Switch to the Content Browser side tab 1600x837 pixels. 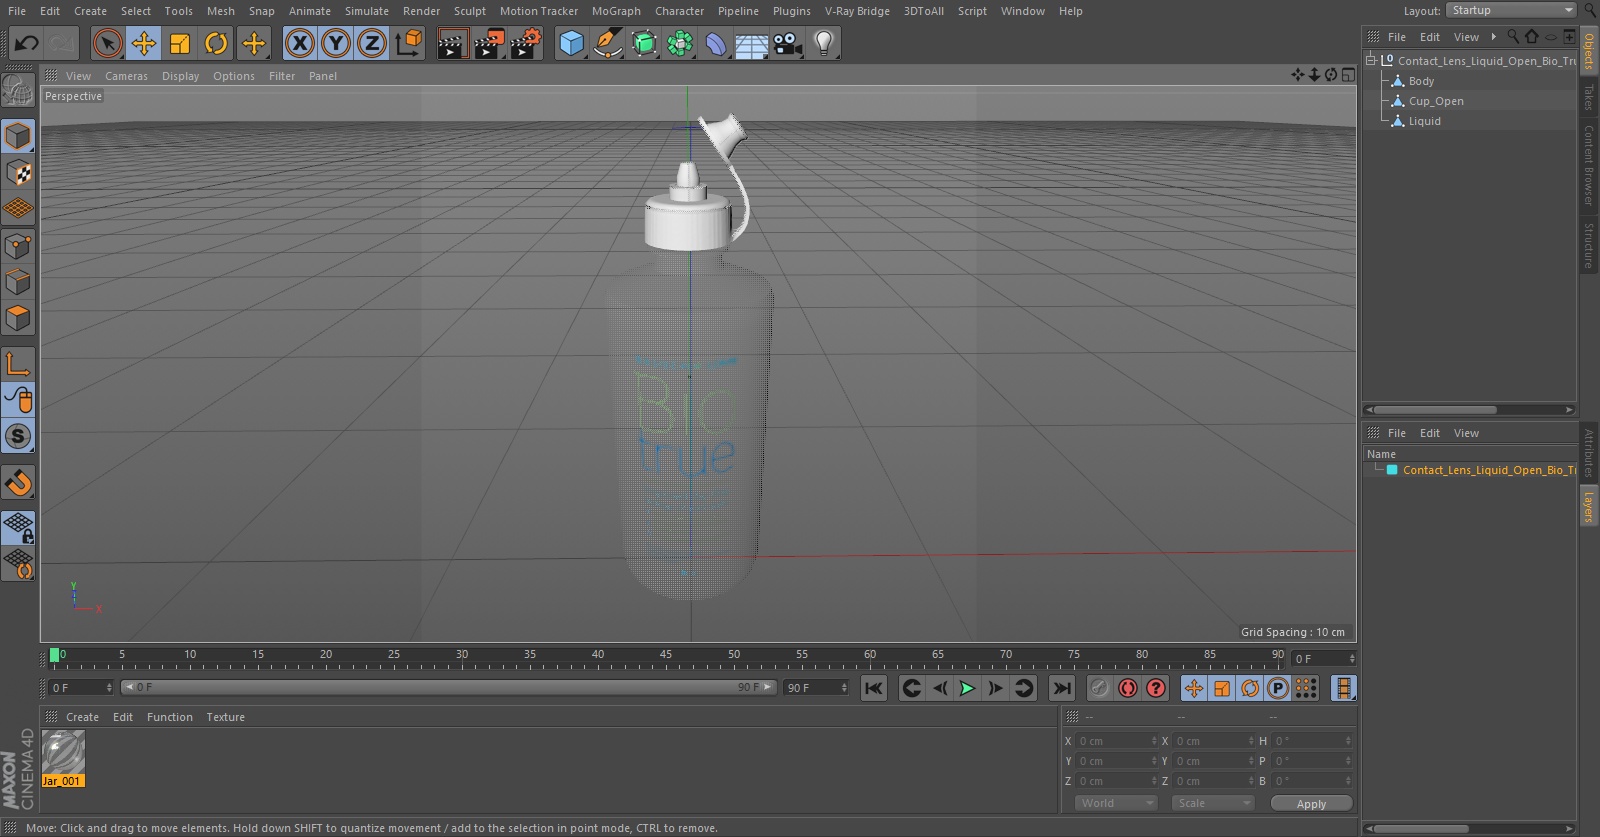click(1588, 166)
